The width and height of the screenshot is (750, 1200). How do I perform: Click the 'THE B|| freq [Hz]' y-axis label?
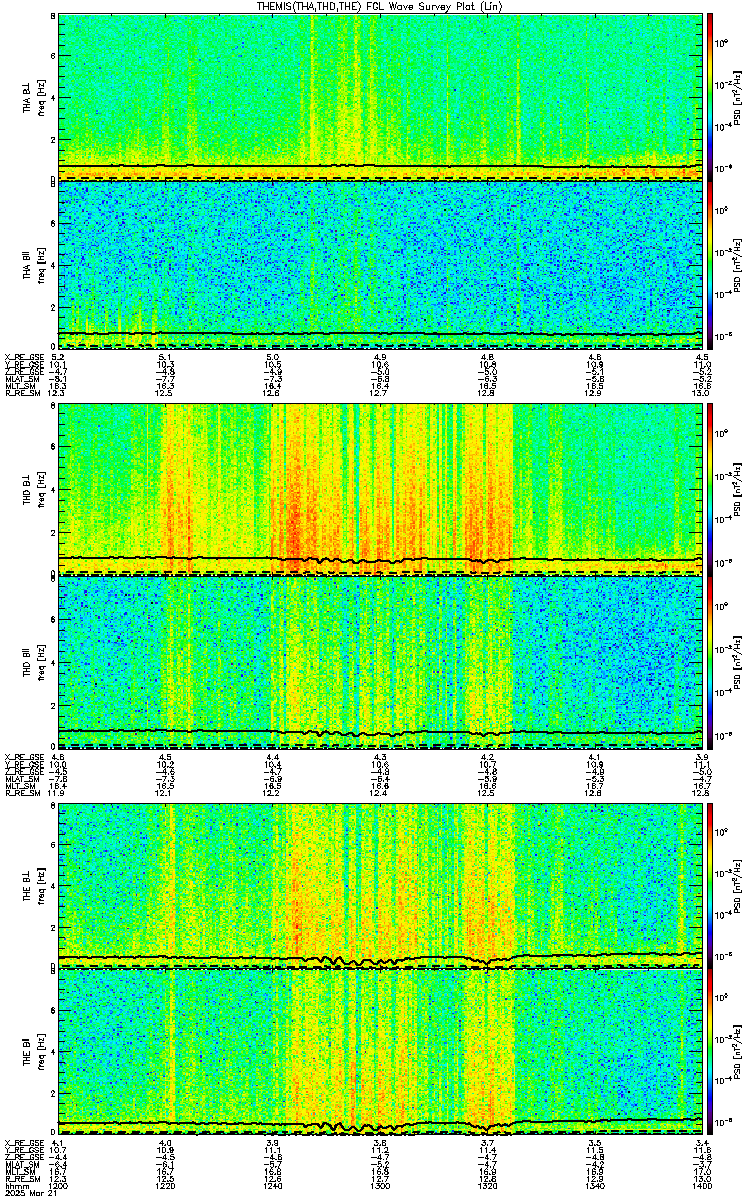(x=33, y=1053)
